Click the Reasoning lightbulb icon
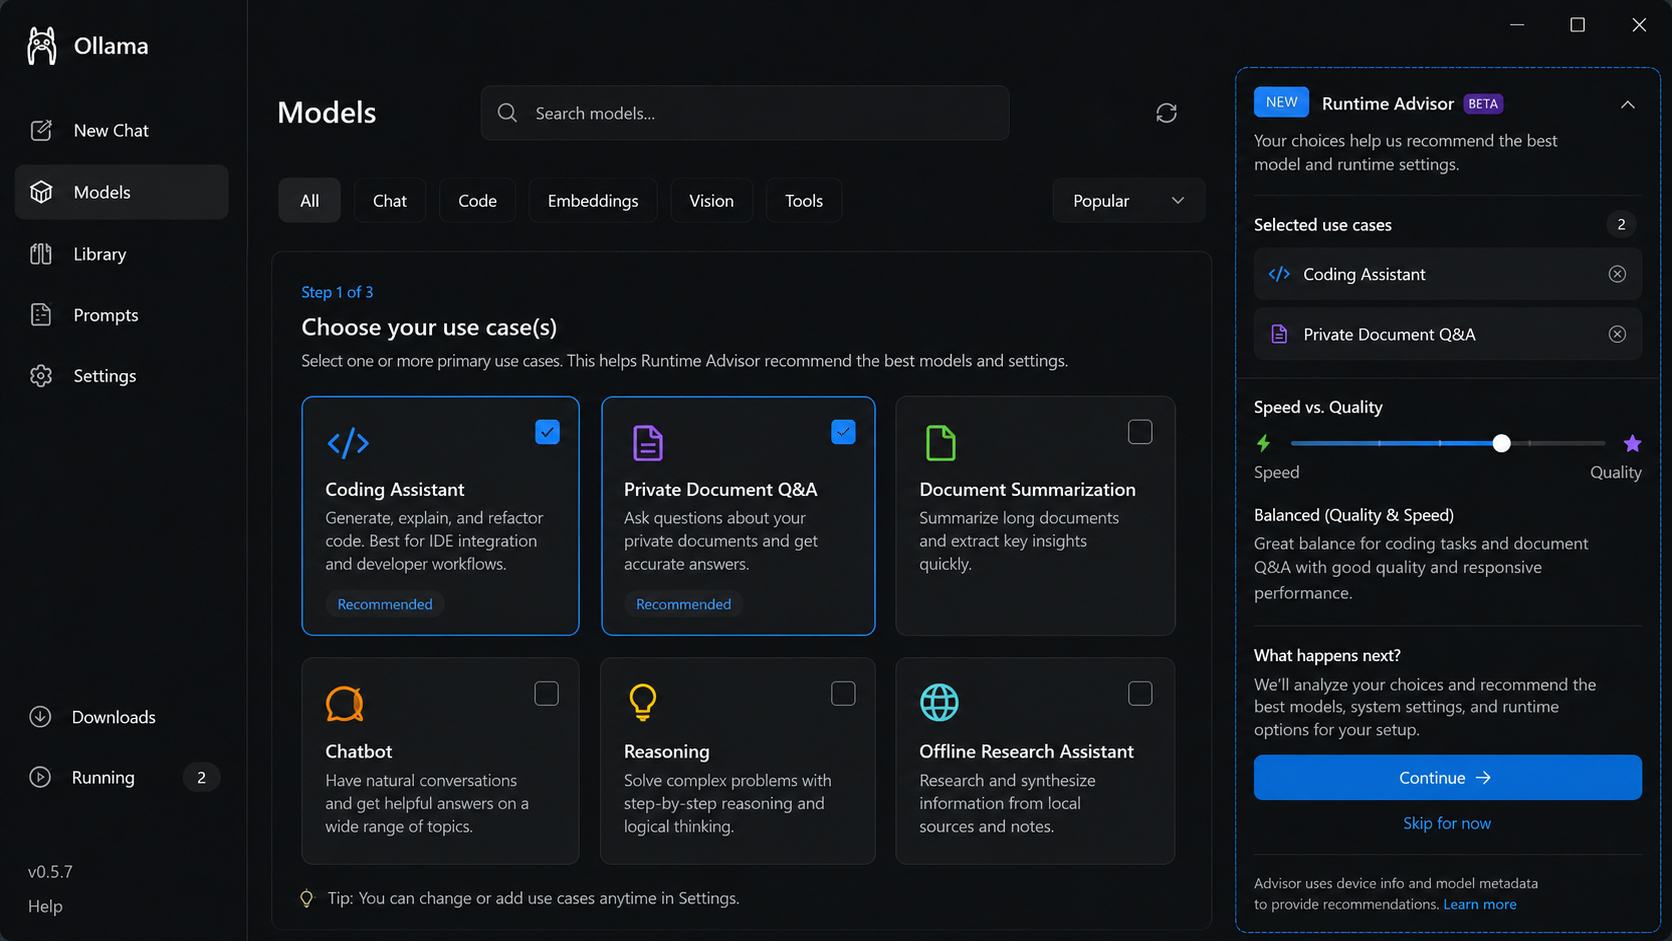The width and height of the screenshot is (1672, 941). click(643, 703)
